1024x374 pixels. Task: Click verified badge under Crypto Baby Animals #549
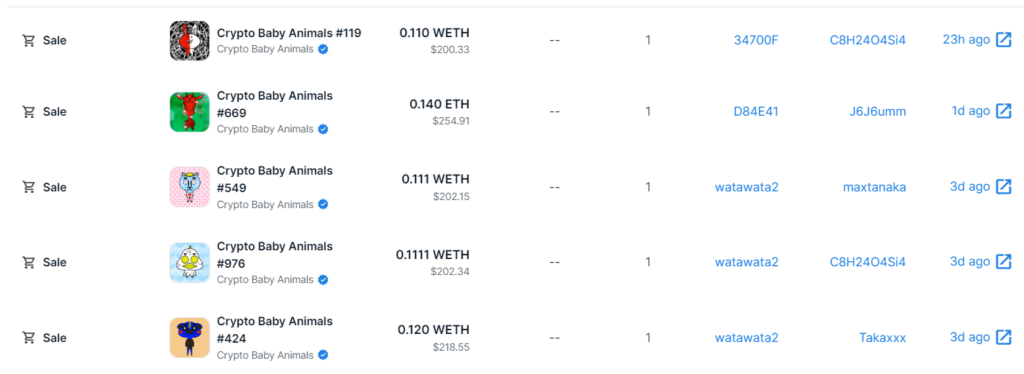point(323,204)
